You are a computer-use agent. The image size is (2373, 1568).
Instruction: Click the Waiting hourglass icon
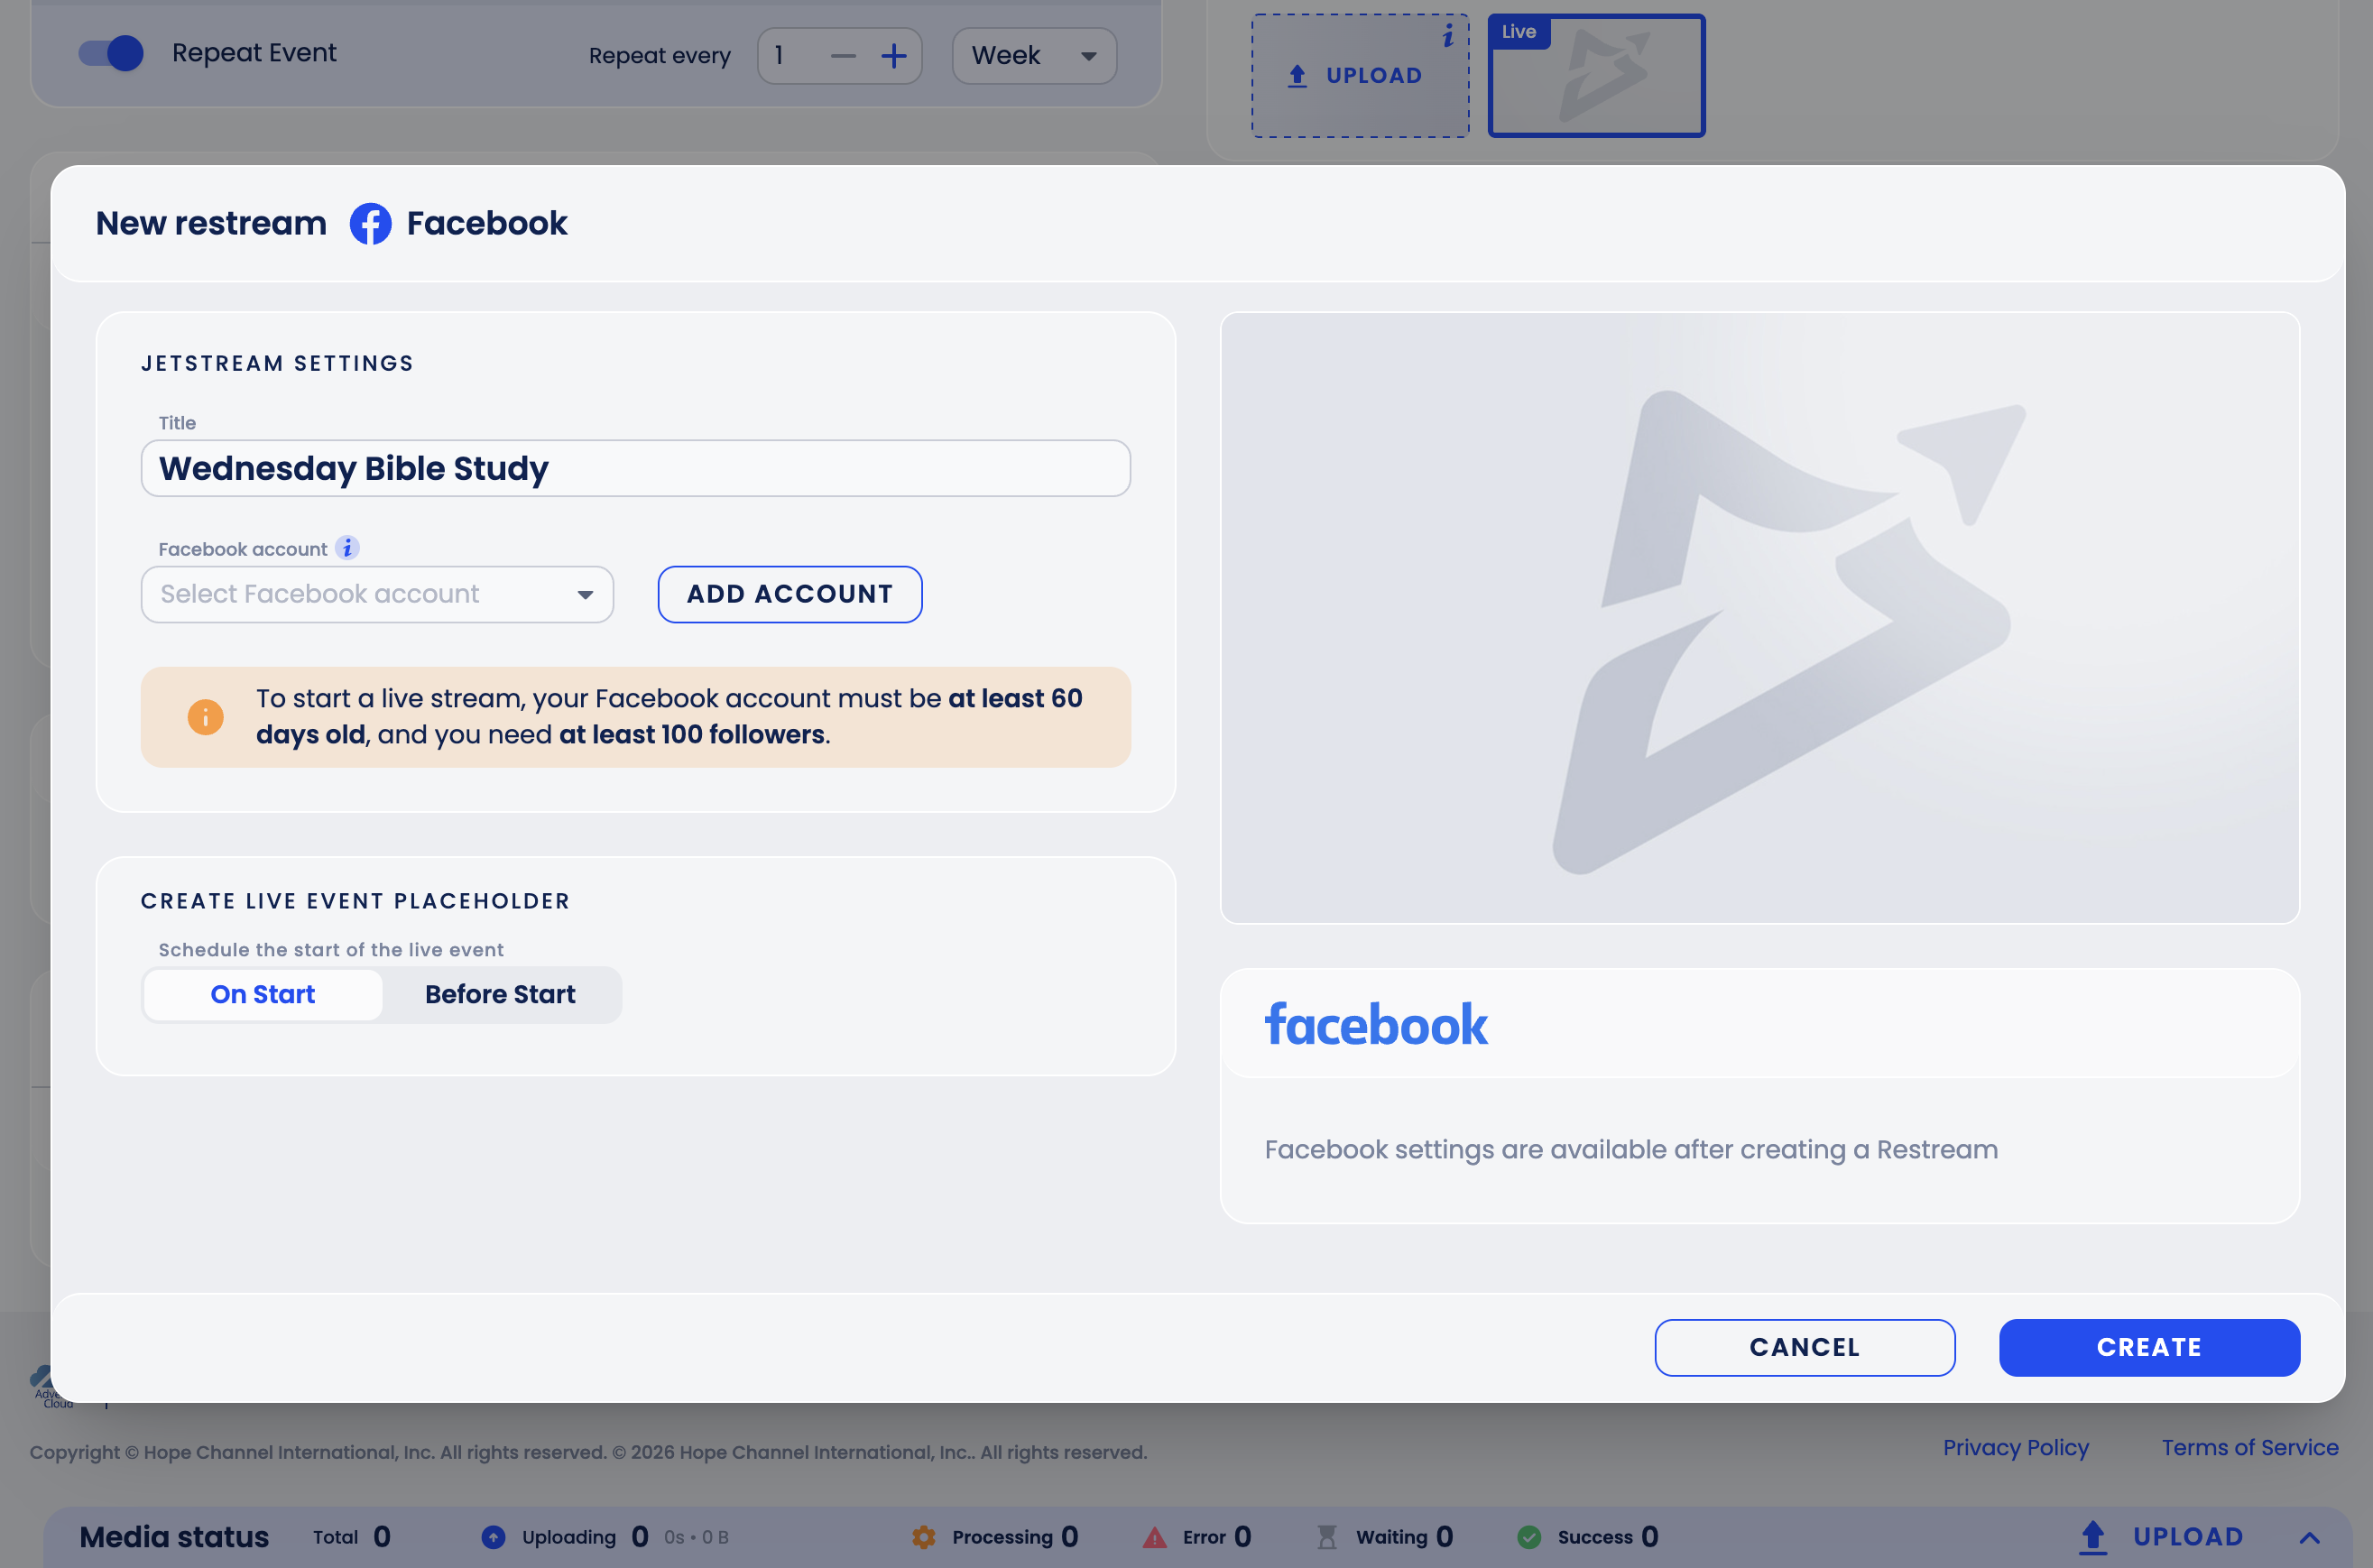coord(1327,1537)
